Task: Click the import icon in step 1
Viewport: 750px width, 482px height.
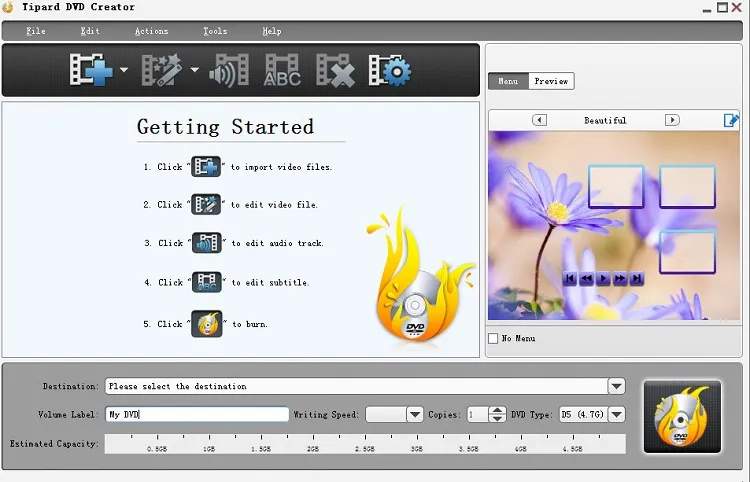Action: (x=206, y=167)
